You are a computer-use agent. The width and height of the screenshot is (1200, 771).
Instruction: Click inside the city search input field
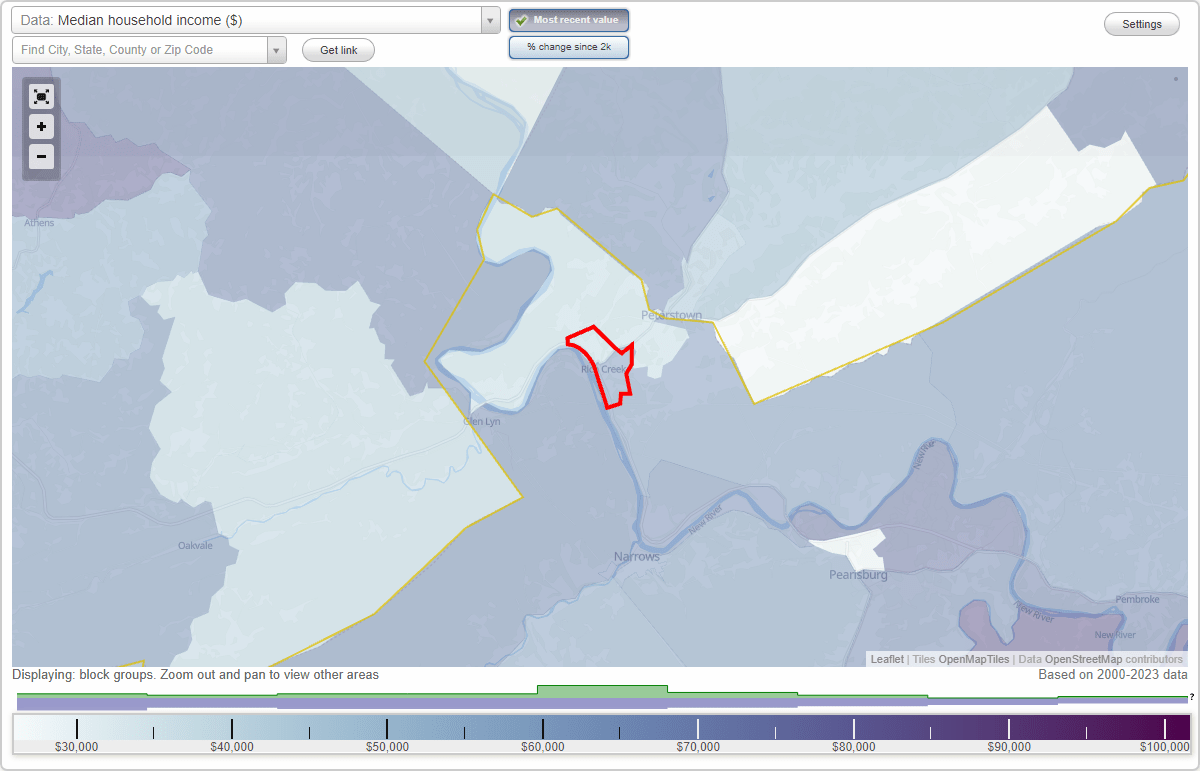pos(140,49)
